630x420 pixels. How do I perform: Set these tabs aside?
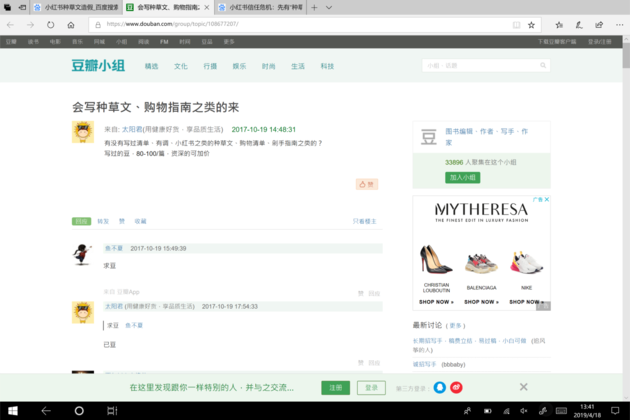click(x=22, y=7)
